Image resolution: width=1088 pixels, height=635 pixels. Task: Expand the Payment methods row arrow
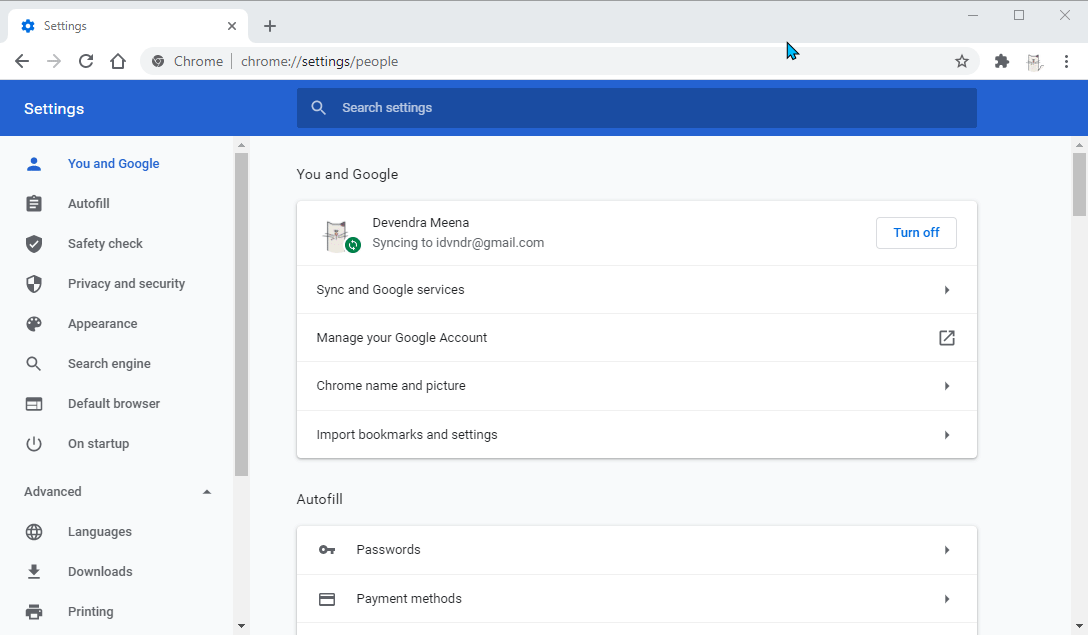946,599
